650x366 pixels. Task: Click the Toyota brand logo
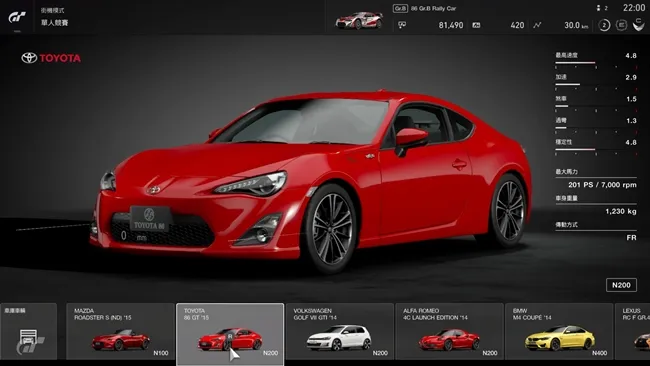click(x=51, y=58)
